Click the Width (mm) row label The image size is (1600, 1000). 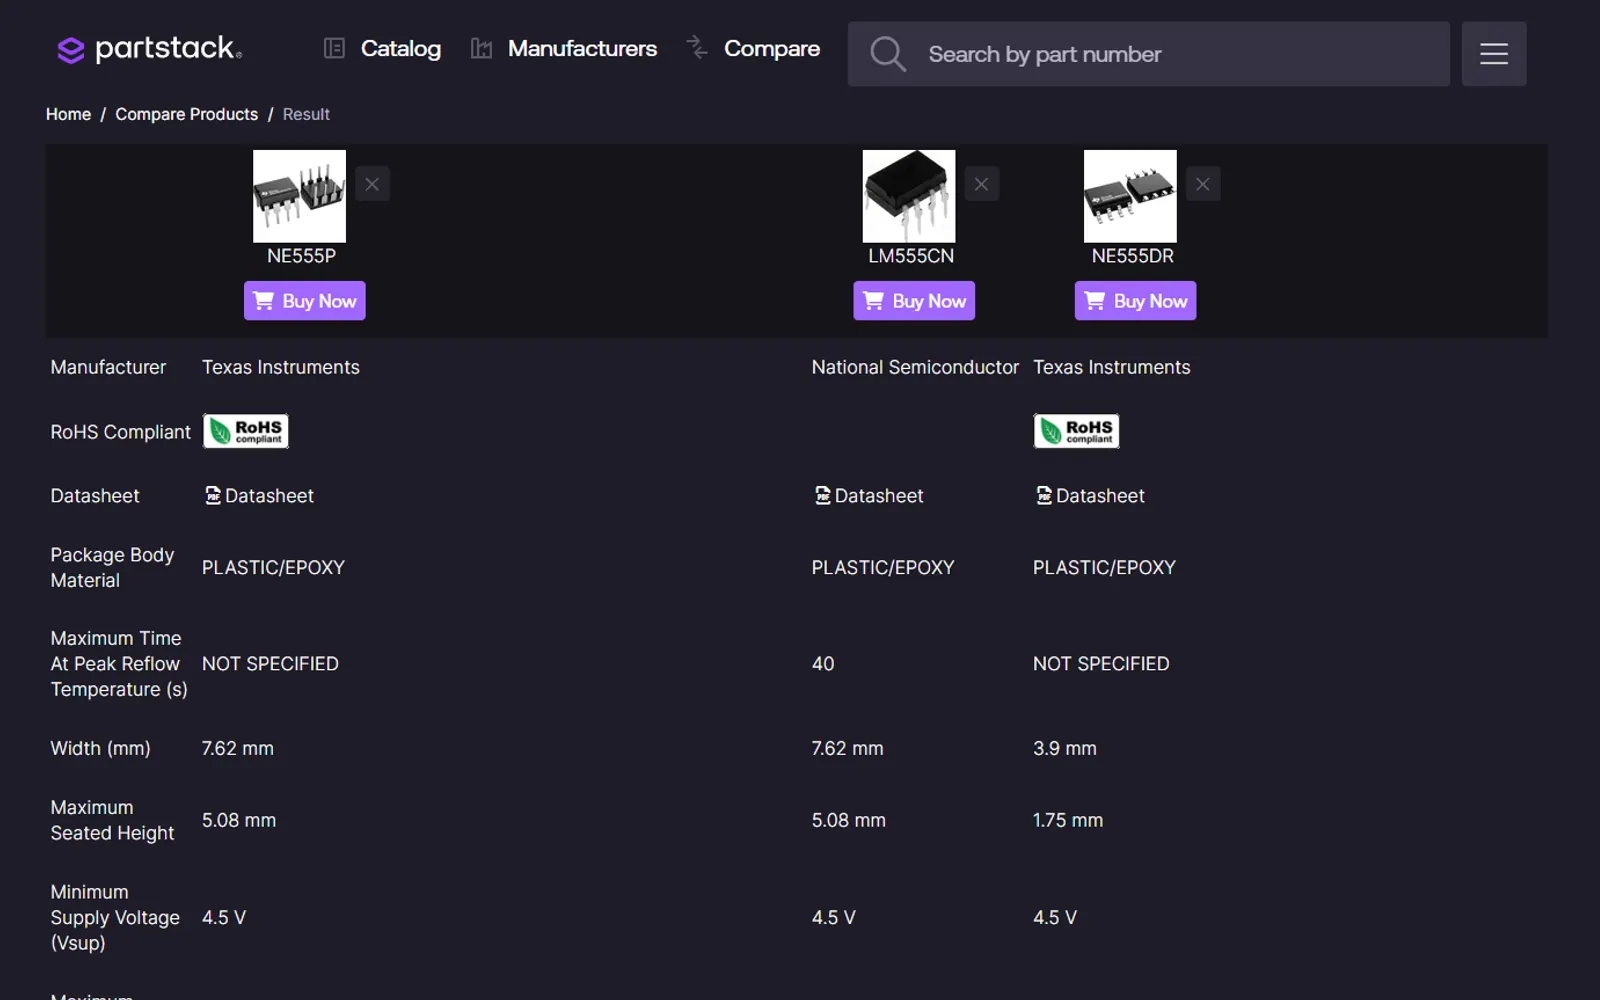(100, 748)
